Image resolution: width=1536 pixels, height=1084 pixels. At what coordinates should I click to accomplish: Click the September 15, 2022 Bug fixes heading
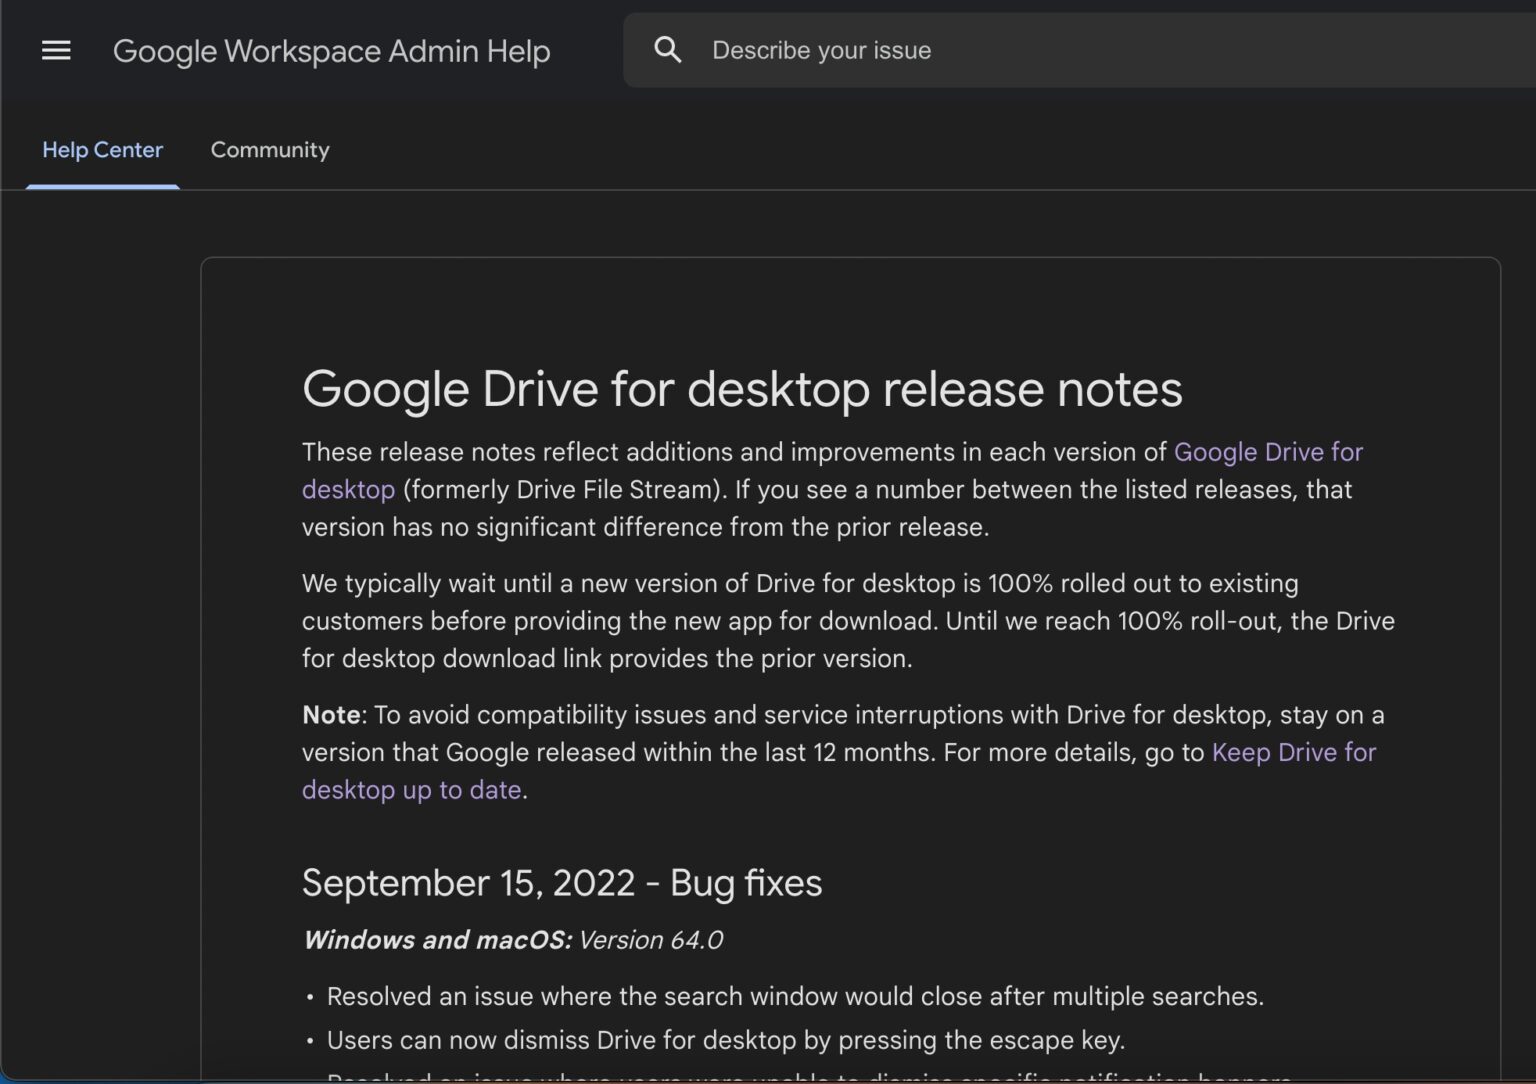coord(561,883)
